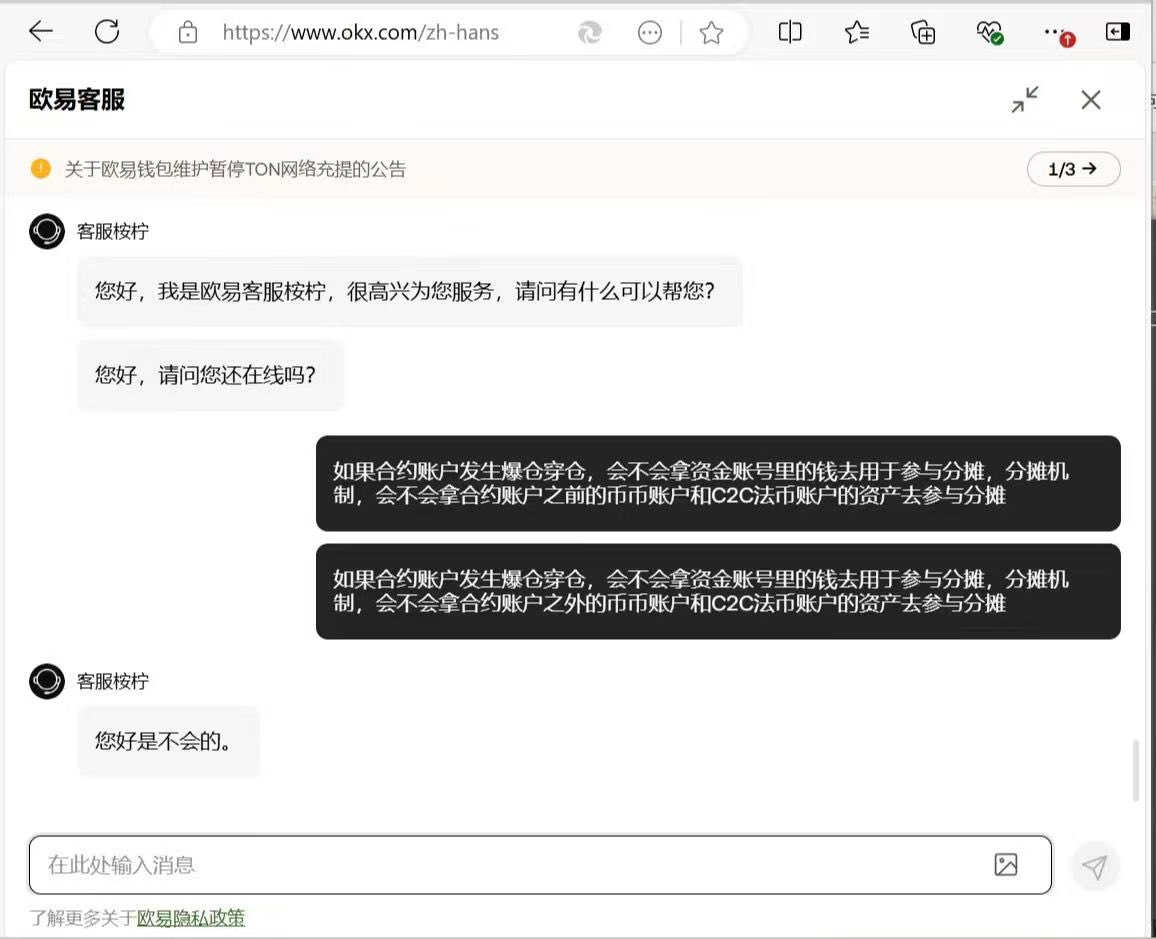Image resolution: width=1156 pixels, height=939 pixels.
Task: Open split screen view icon
Action: coord(790,32)
